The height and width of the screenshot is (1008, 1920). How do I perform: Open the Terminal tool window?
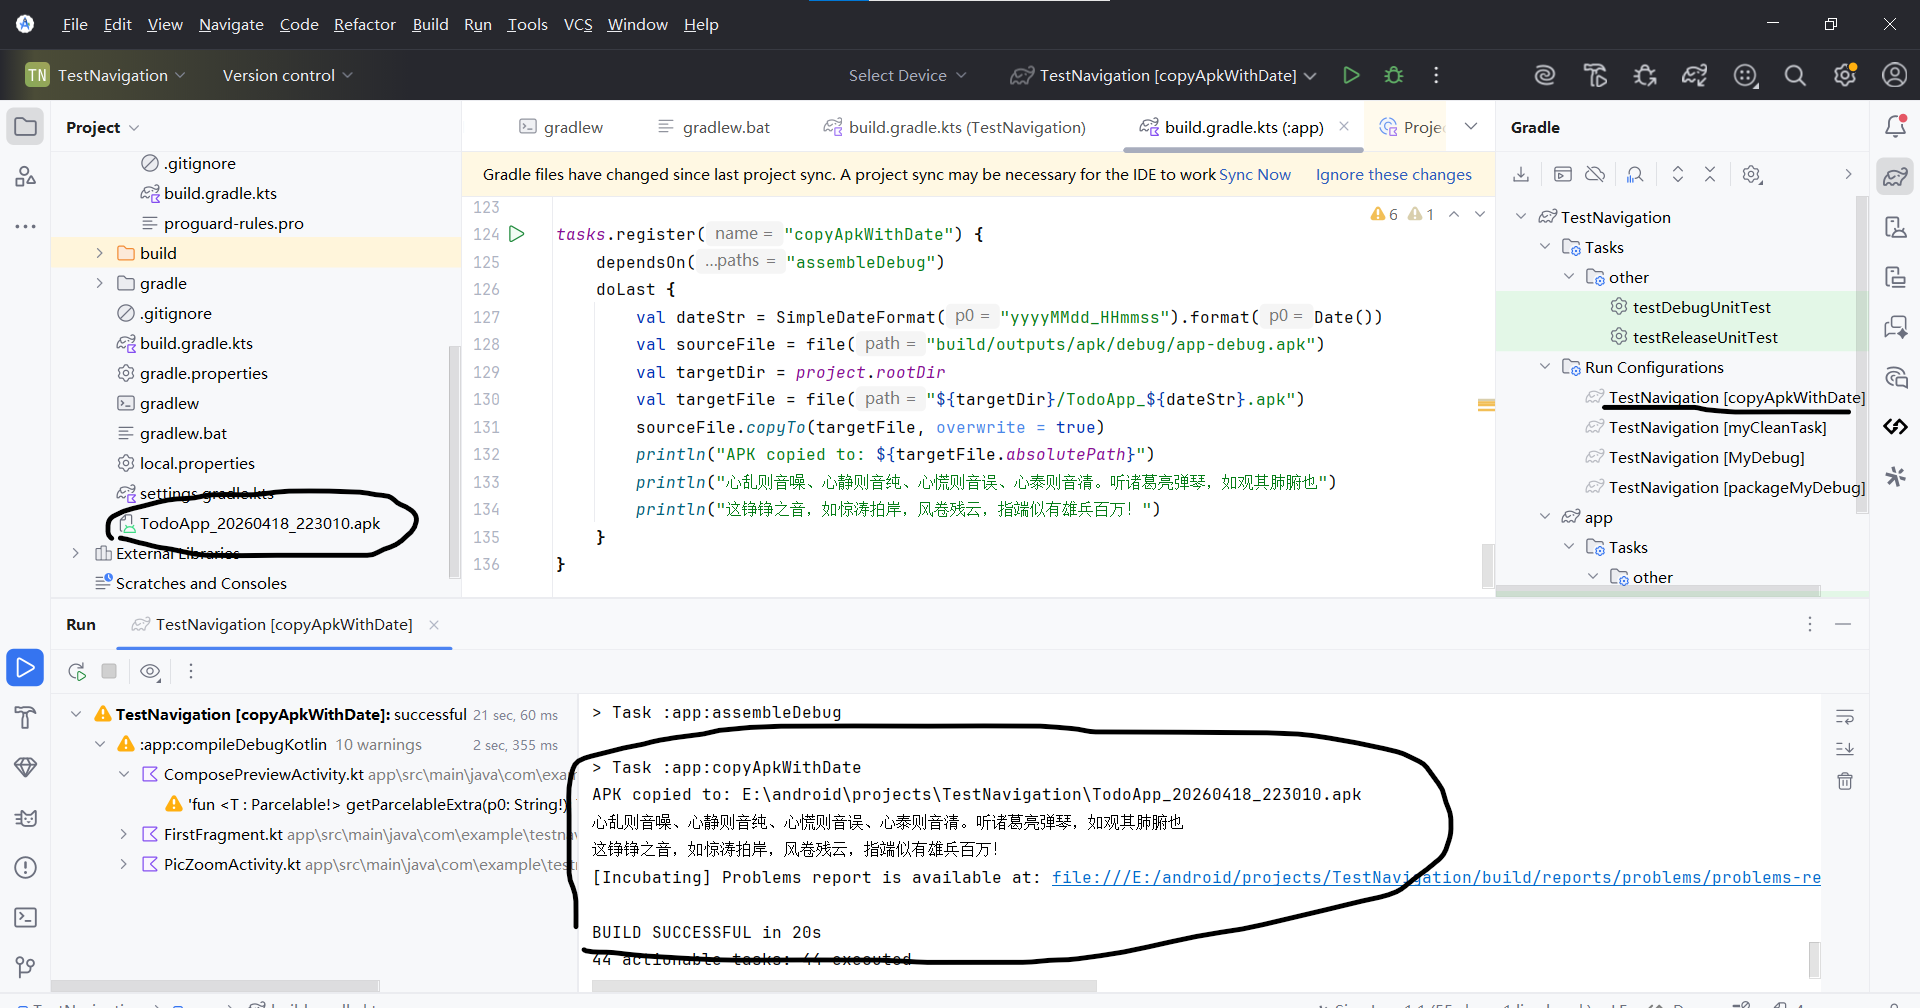tap(26, 917)
